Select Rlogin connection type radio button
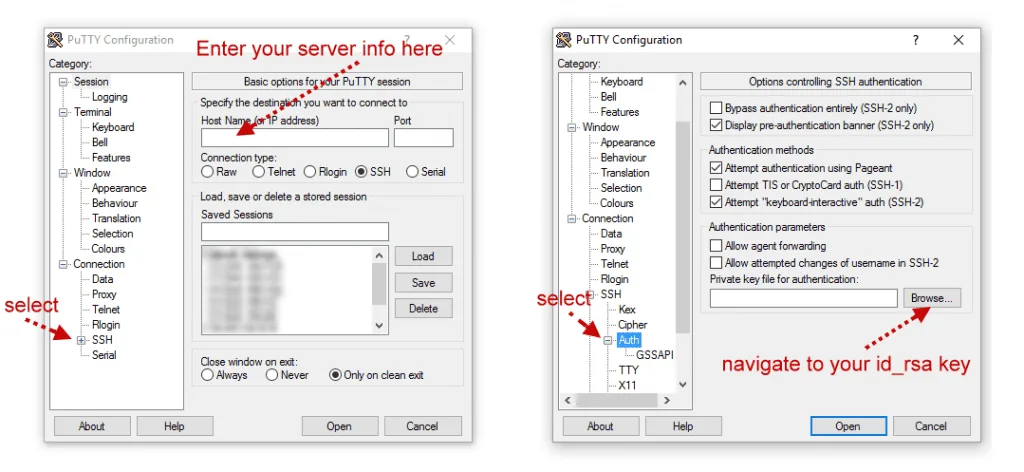Screen dimensions: 1024x472 310,172
